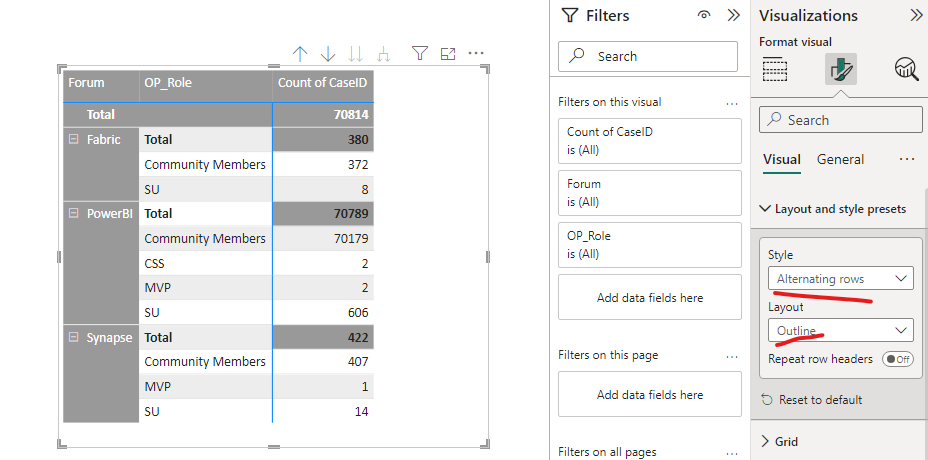Screen dimensions: 928x460
Task: Toggle Repeat row headers switch
Action: pyautogui.click(x=897, y=359)
